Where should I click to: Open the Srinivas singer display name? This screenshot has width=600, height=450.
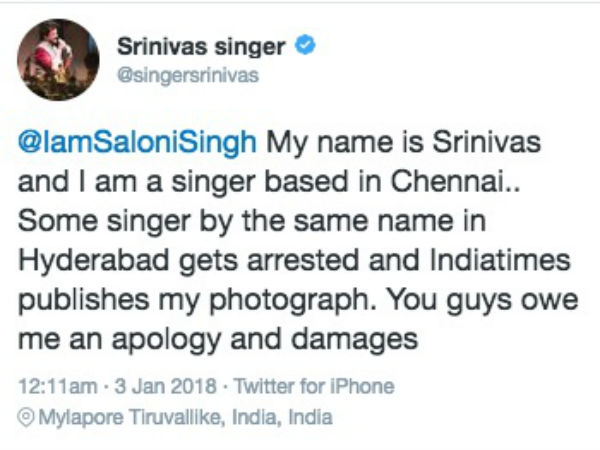coord(201,47)
